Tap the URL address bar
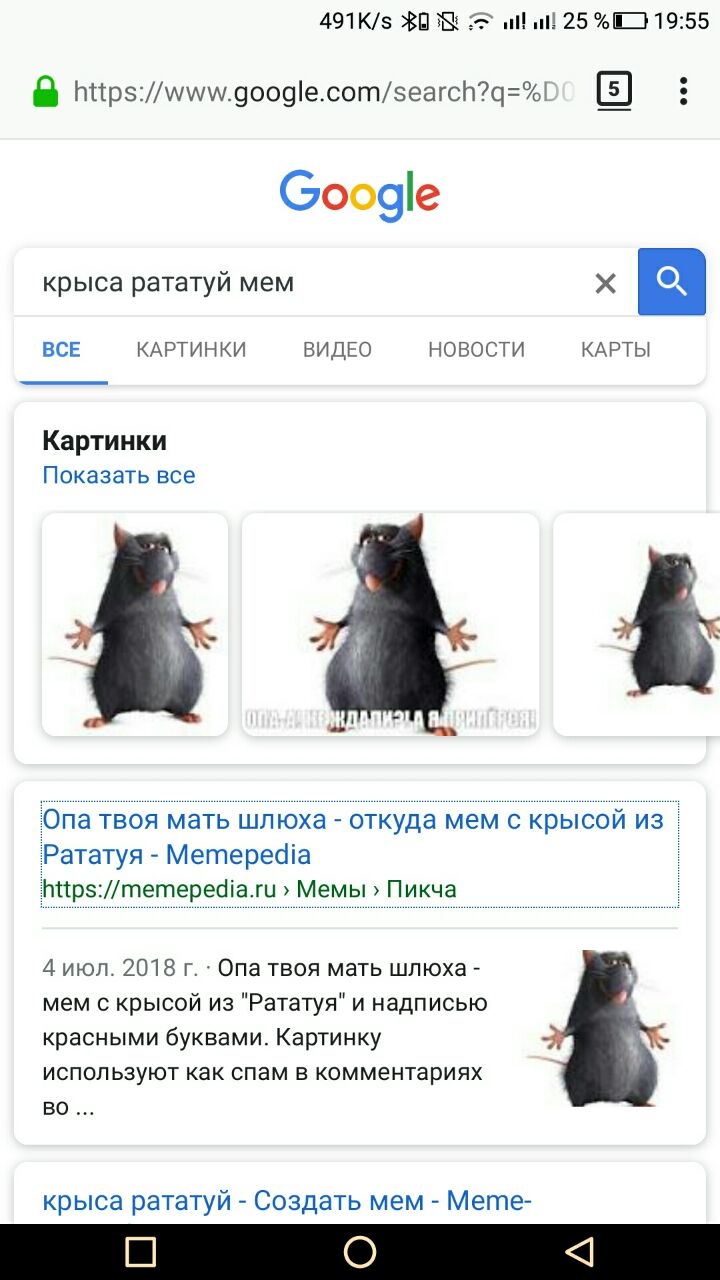 pyautogui.click(x=324, y=92)
